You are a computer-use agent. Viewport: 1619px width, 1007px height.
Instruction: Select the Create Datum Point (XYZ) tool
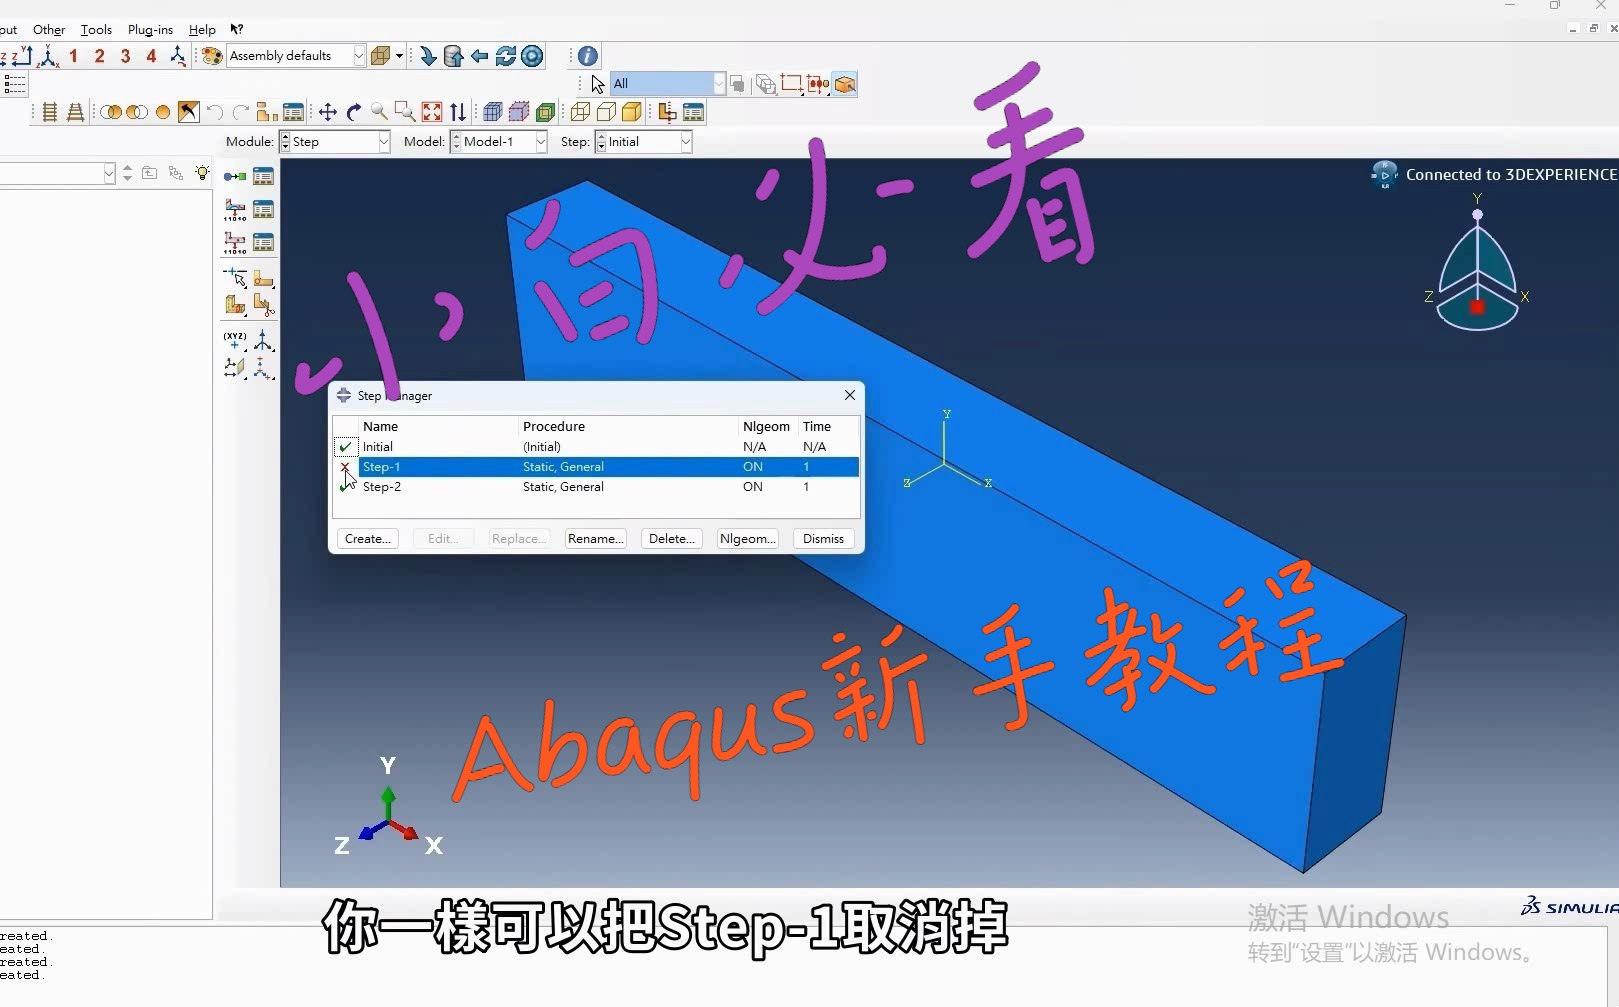point(235,341)
